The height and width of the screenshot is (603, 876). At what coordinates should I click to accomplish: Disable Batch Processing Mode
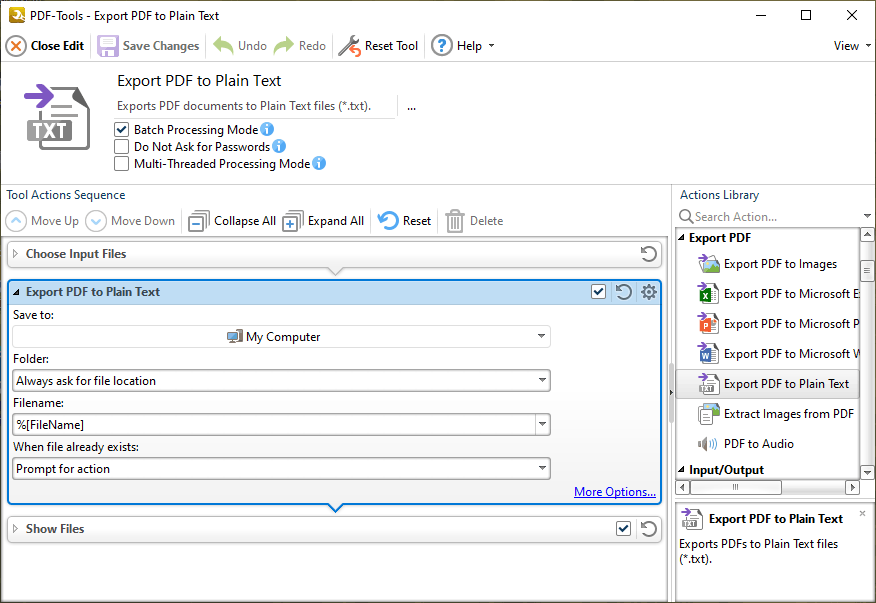pos(121,129)
